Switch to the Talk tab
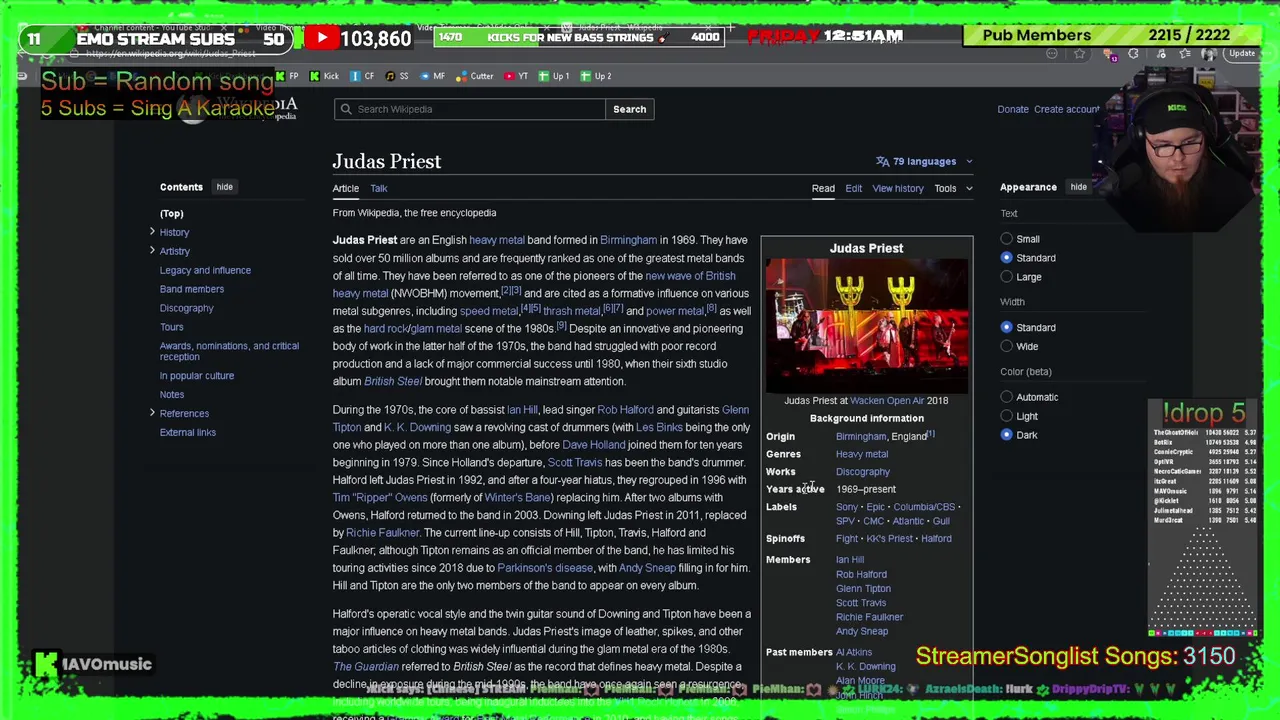 click(x=379, y=188)
